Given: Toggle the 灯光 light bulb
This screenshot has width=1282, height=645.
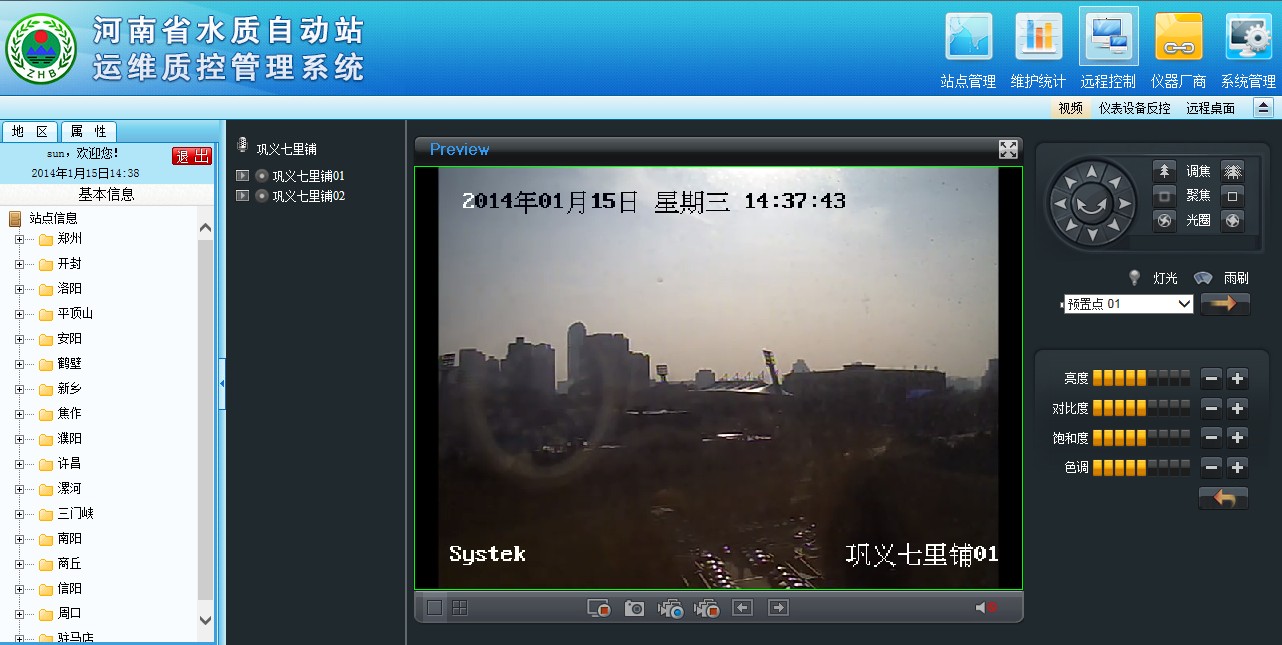Looking at the screenshot, I should pyautogui.click(x=1135, y=277).
